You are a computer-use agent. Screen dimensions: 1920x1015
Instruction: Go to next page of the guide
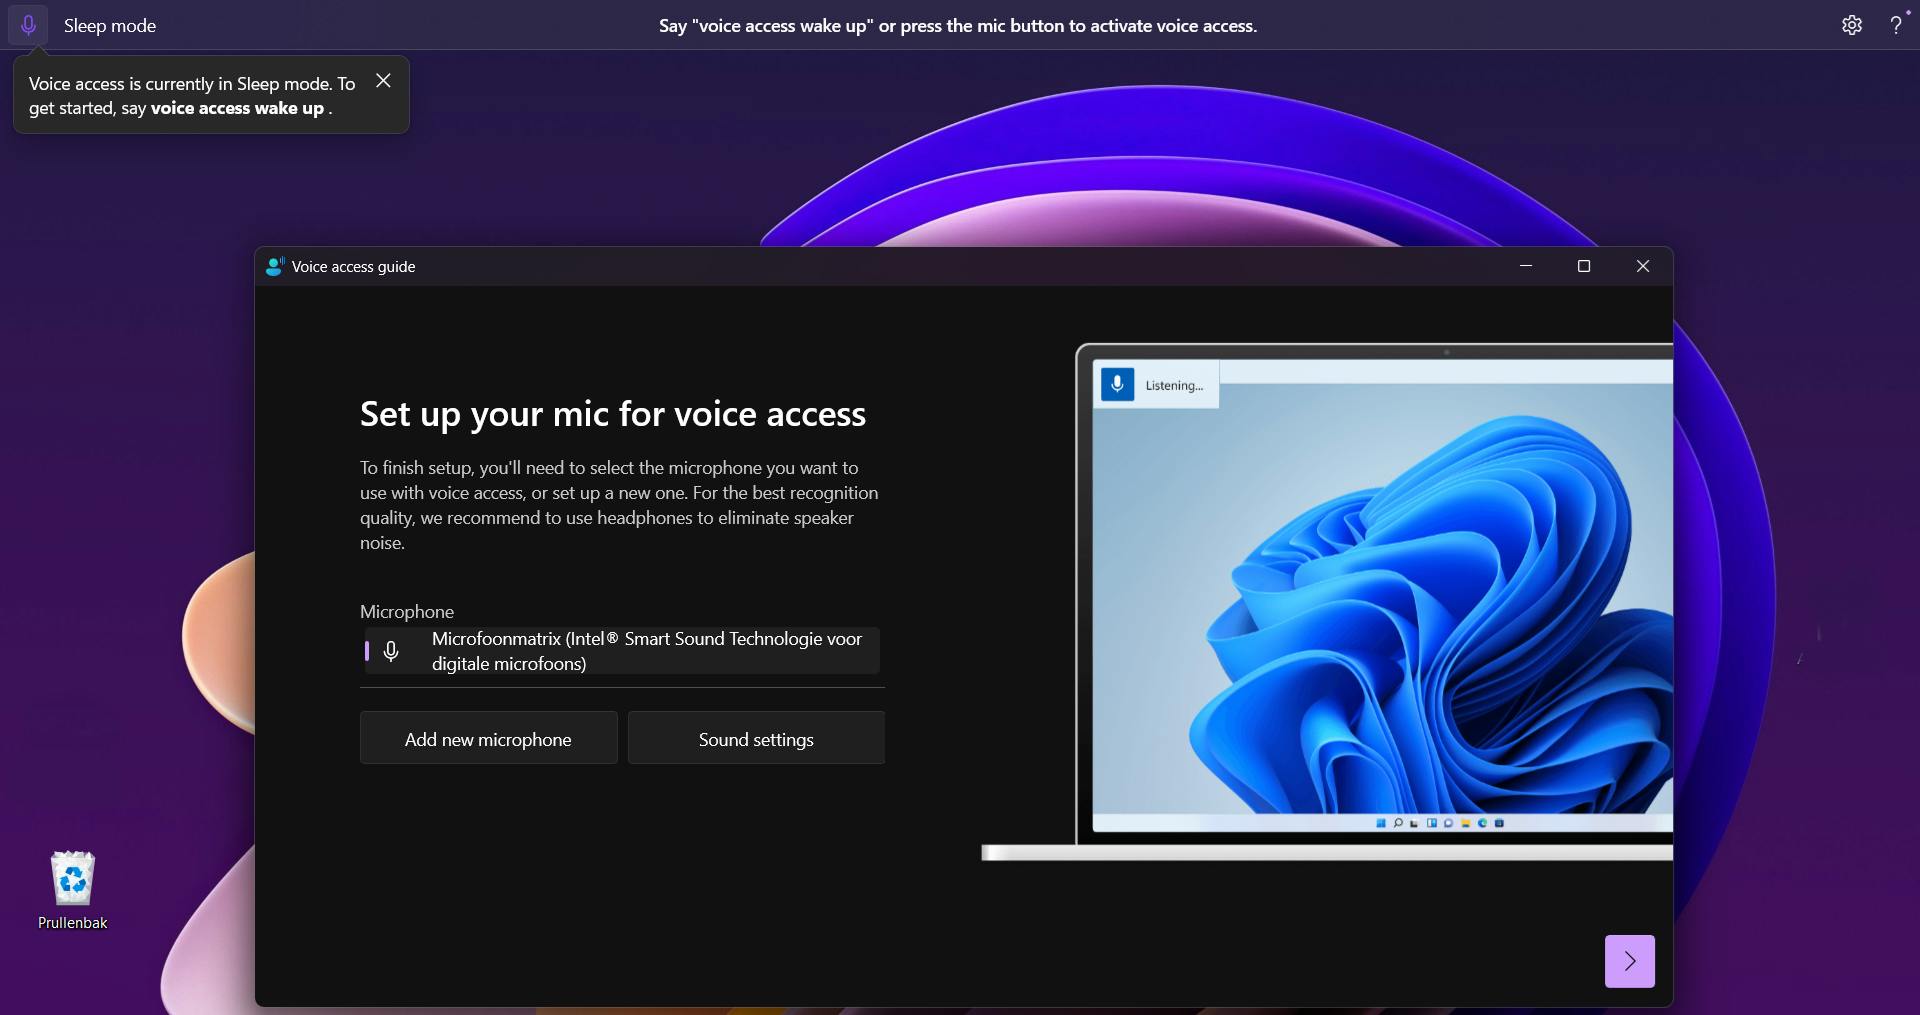point(1629,961)
